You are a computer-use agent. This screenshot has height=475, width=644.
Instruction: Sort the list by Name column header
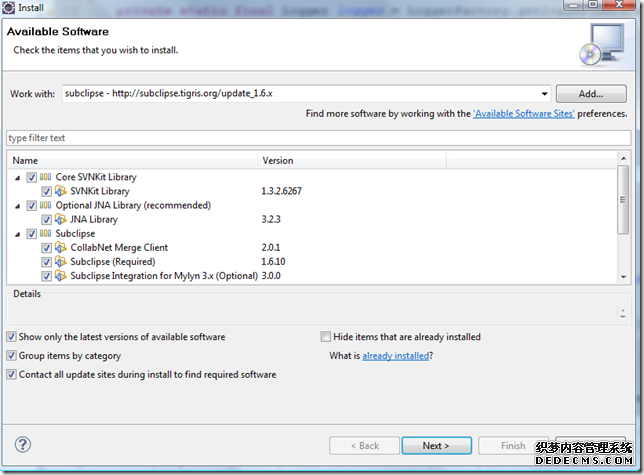[130, 160]
